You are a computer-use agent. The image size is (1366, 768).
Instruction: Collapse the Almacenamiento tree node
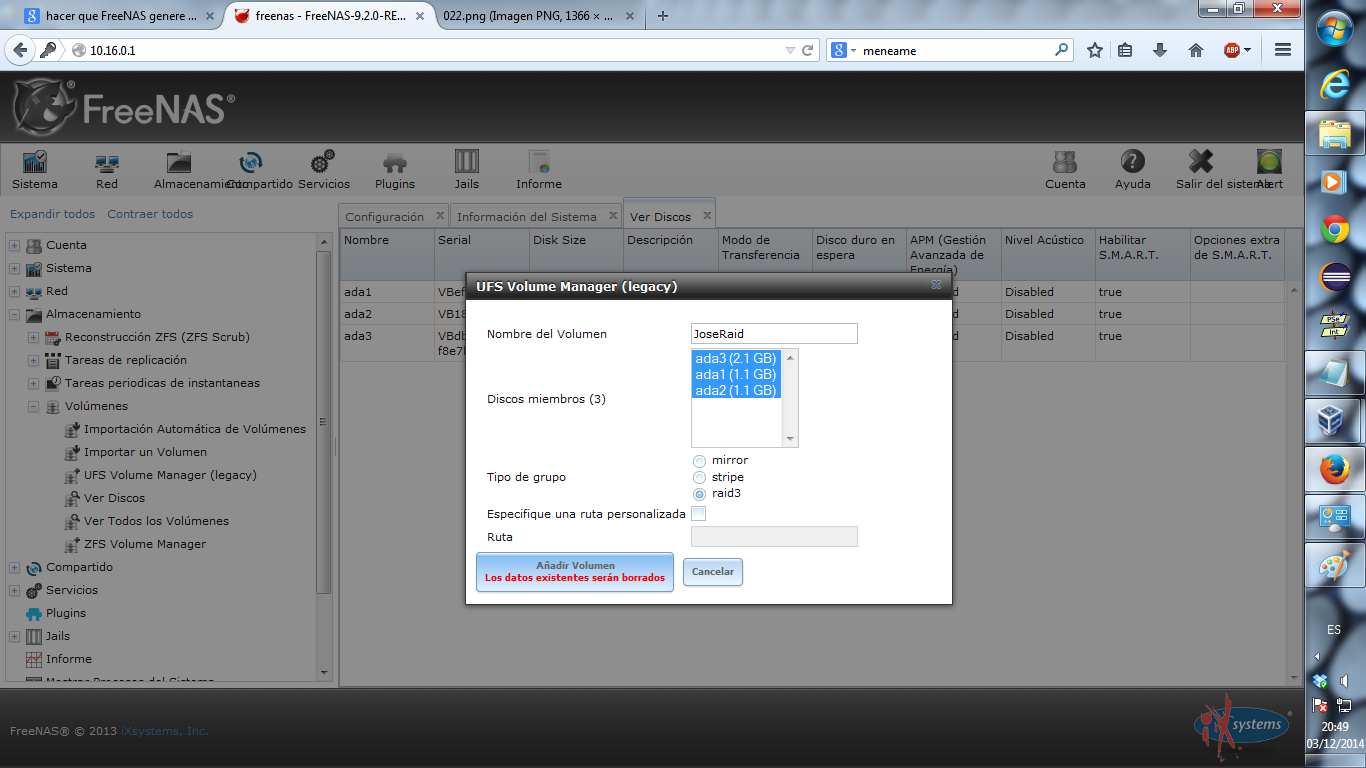tap(15, 314)
